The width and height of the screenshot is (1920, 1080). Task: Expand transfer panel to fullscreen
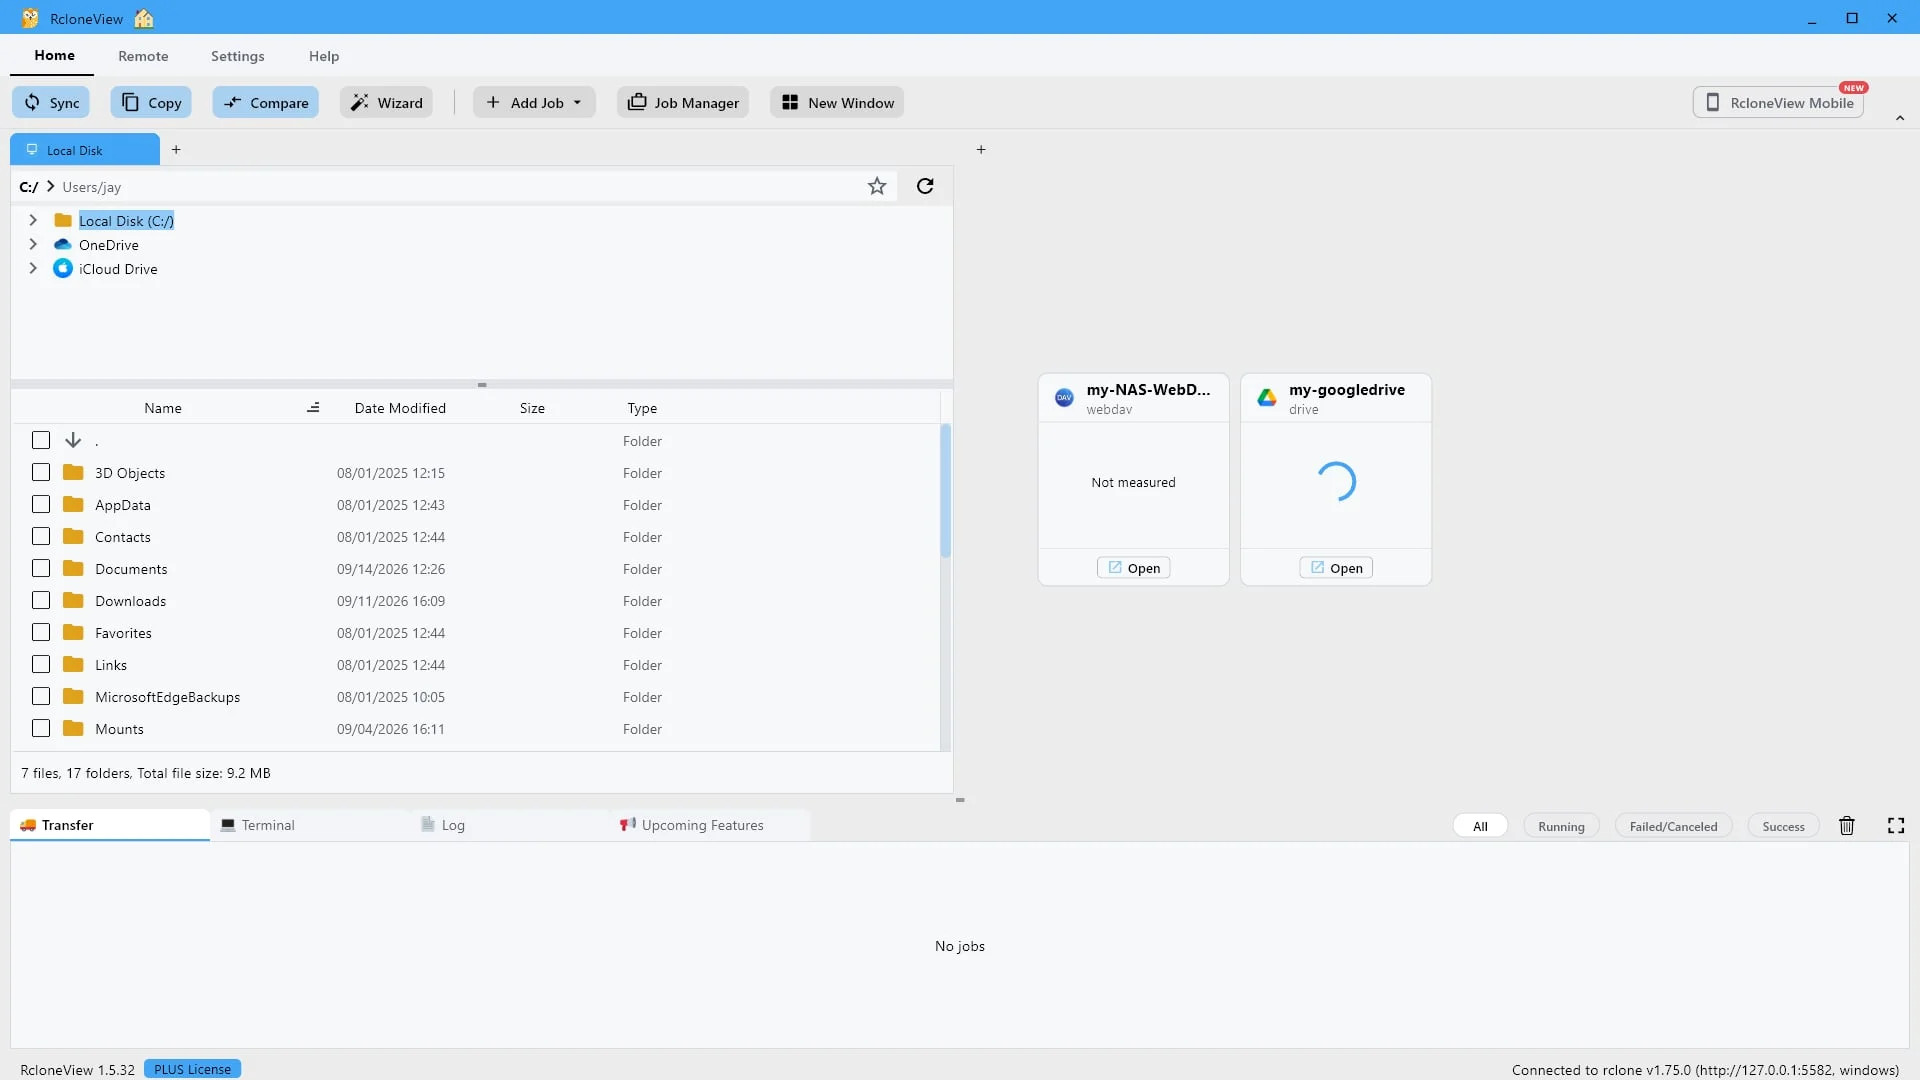1896,825
